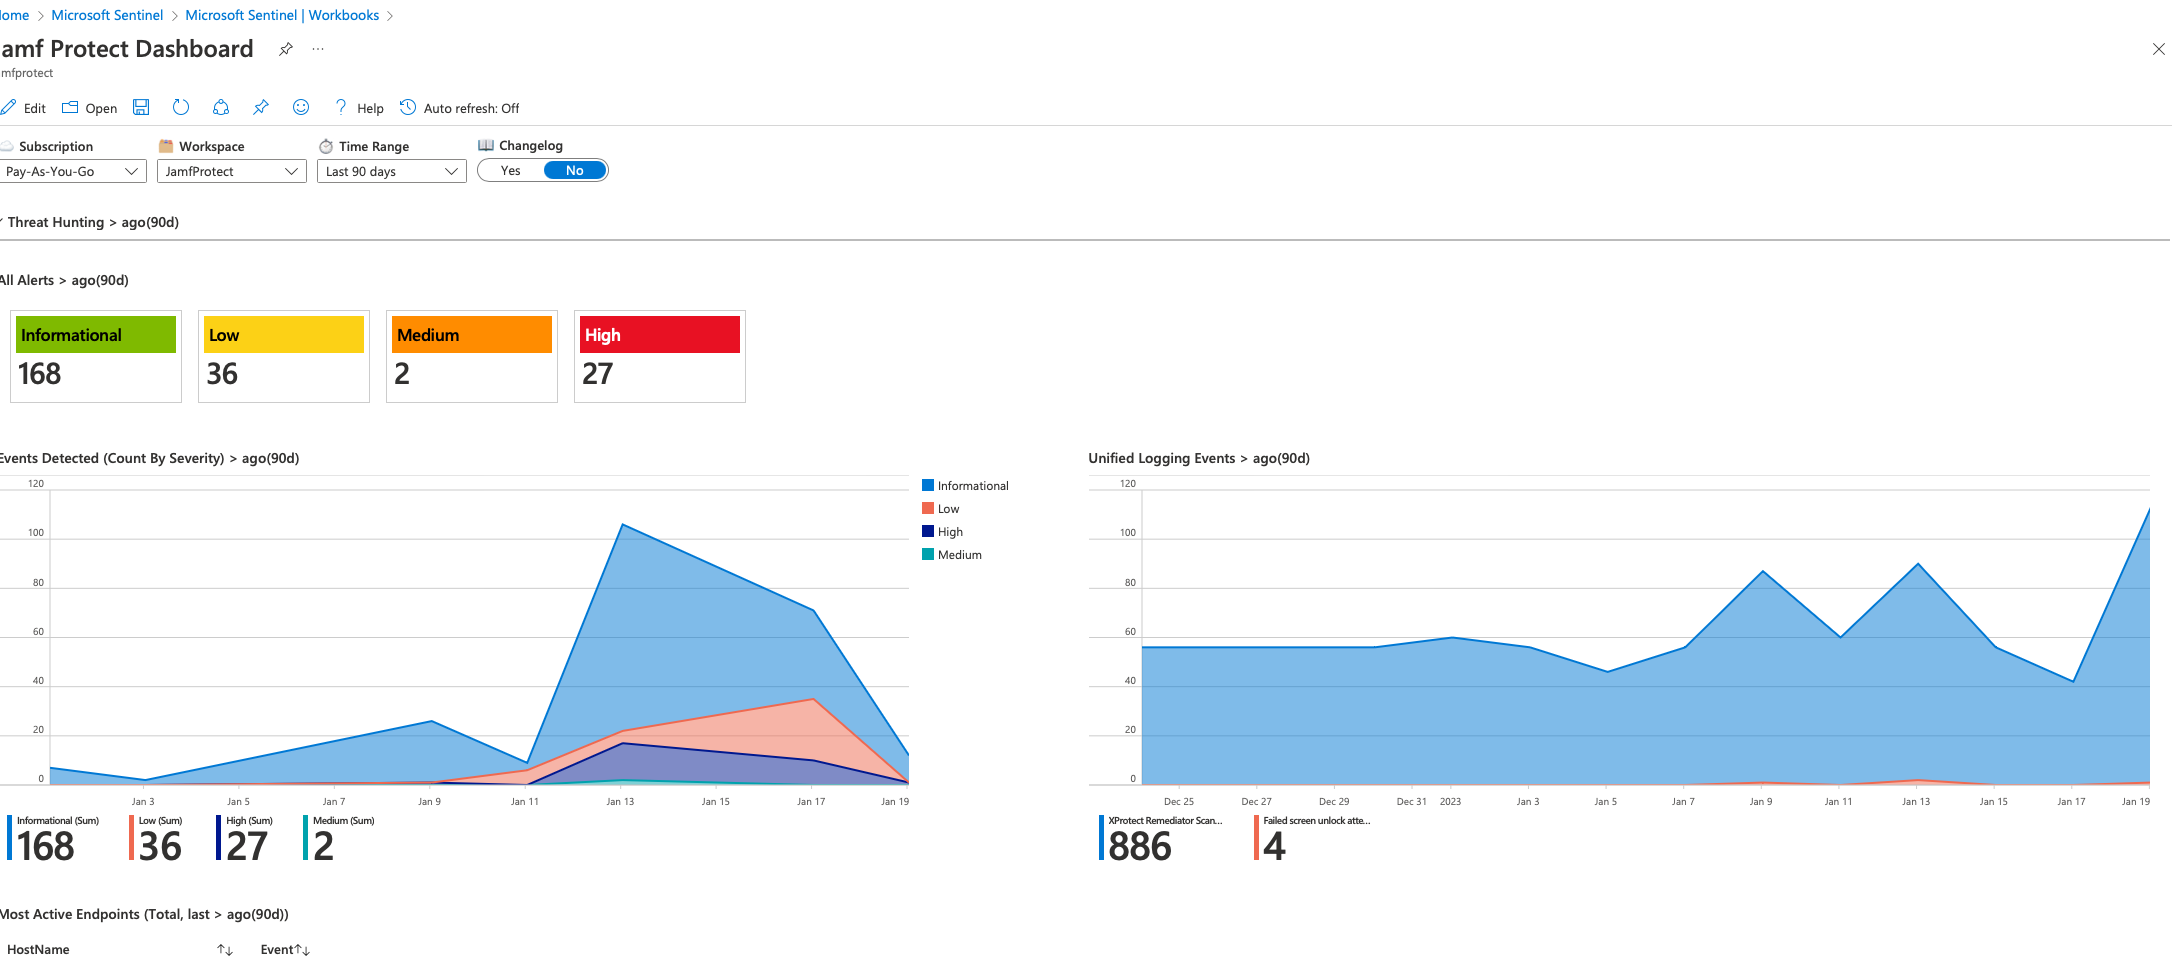Click the Changelog book icon

[486, 145]
